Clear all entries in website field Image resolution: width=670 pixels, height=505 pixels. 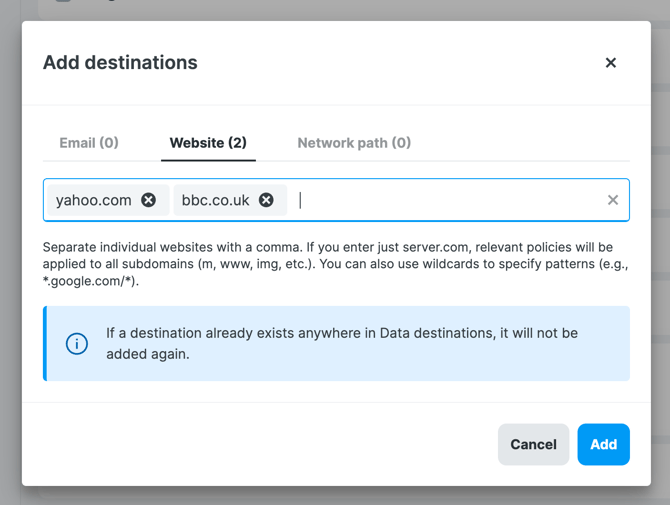[x=613, y=200]
